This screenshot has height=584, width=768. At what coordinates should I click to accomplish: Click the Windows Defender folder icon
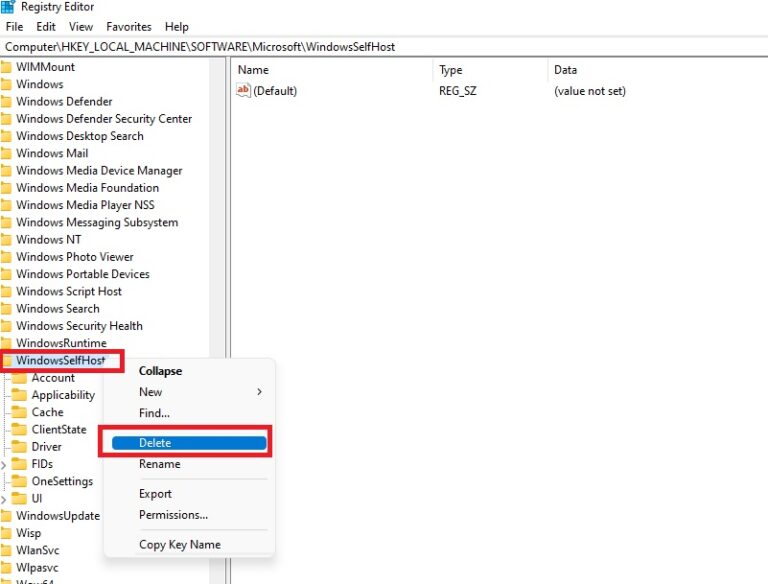coord(6,101)
